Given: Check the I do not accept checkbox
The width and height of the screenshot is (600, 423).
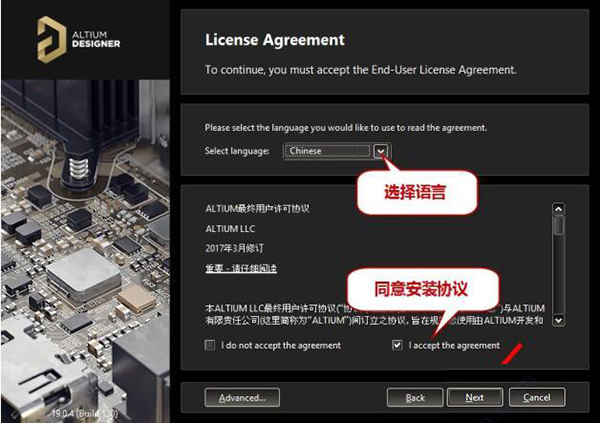Looking at the screenshot, I should 210,345.
